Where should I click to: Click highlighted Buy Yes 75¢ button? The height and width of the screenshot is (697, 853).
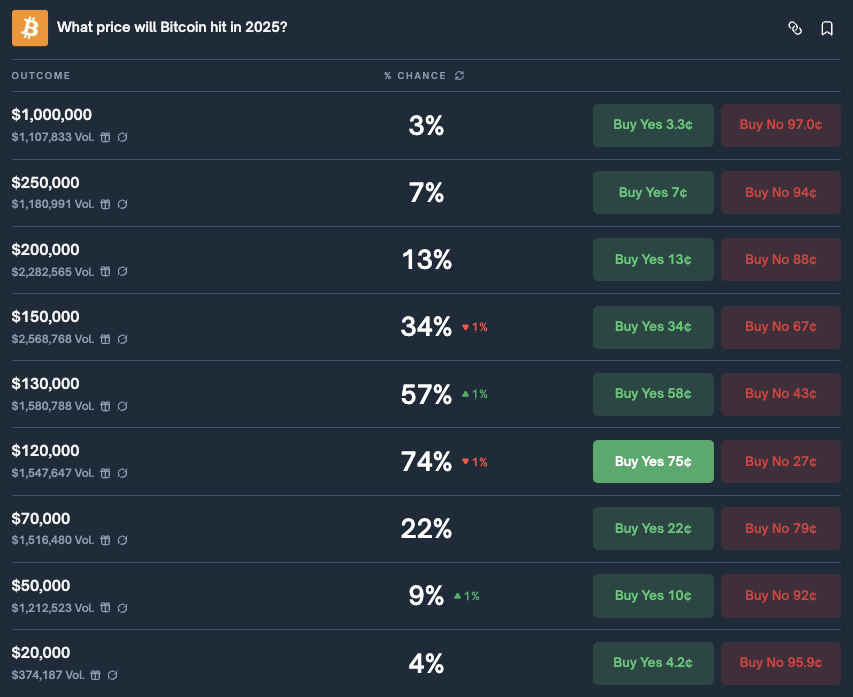click(653, 461)
